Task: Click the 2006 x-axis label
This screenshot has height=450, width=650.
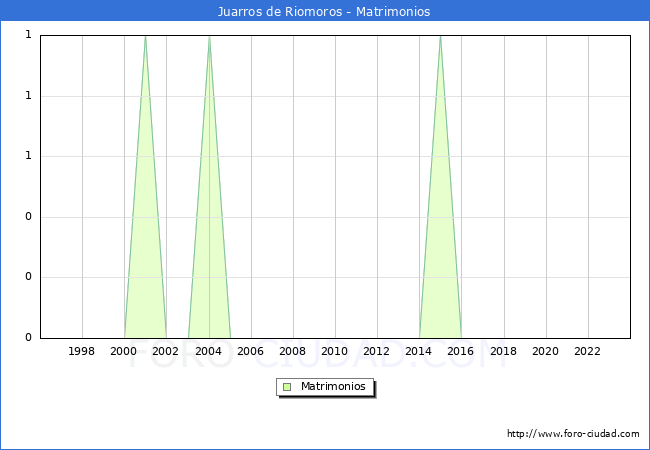Action: (x=251, y=351)
